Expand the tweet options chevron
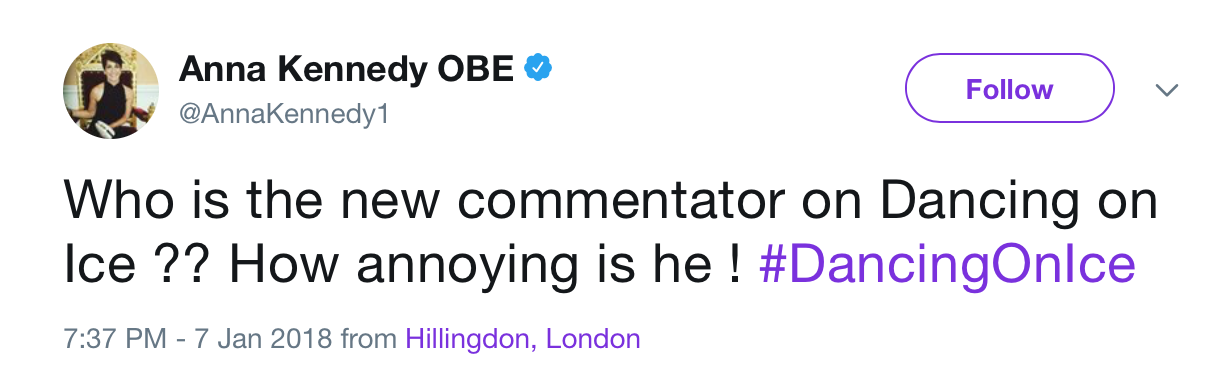Screen dimensions: 1230x370 [1166, 90]
